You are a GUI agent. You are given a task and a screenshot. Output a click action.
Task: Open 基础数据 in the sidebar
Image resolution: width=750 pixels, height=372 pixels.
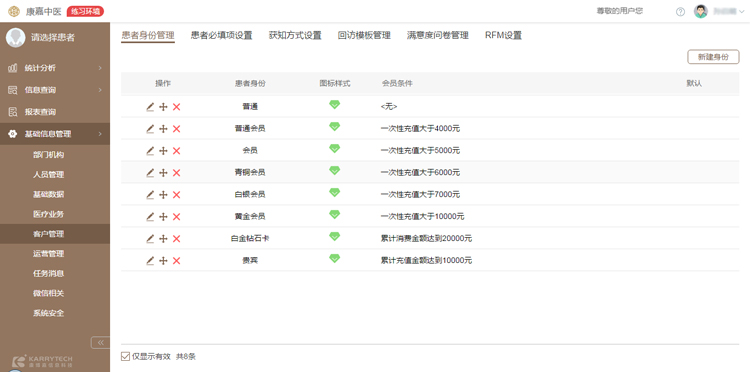(x=48, y=194)
